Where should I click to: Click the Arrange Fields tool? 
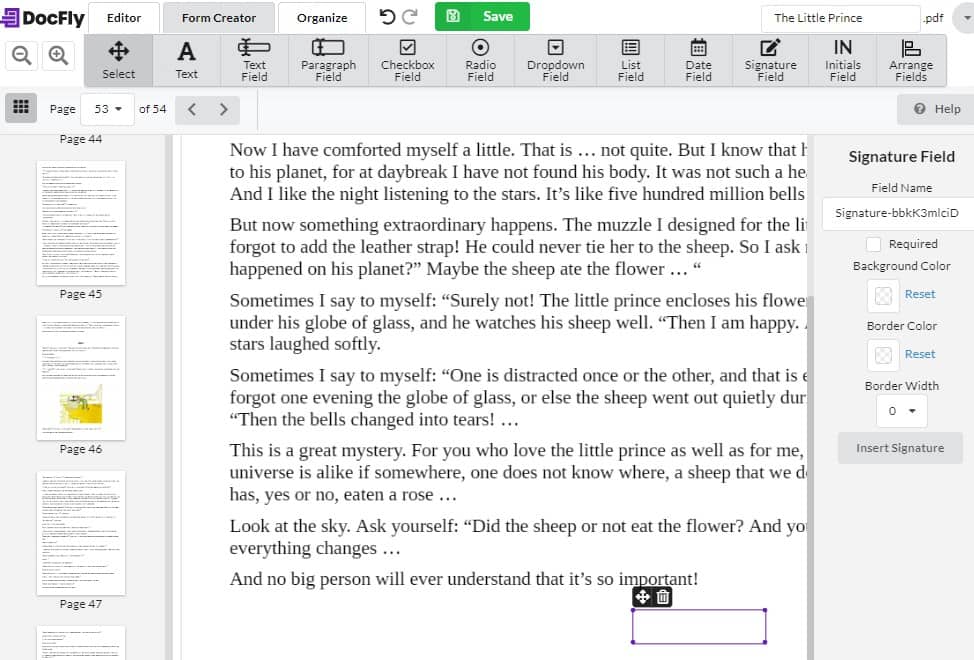coord(911,60)
